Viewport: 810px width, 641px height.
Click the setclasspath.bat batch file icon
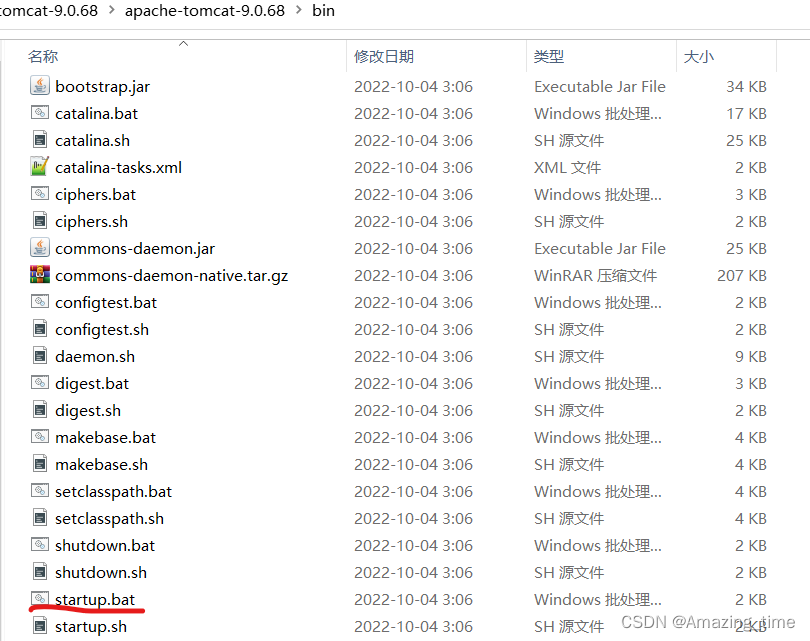[40, 491]
